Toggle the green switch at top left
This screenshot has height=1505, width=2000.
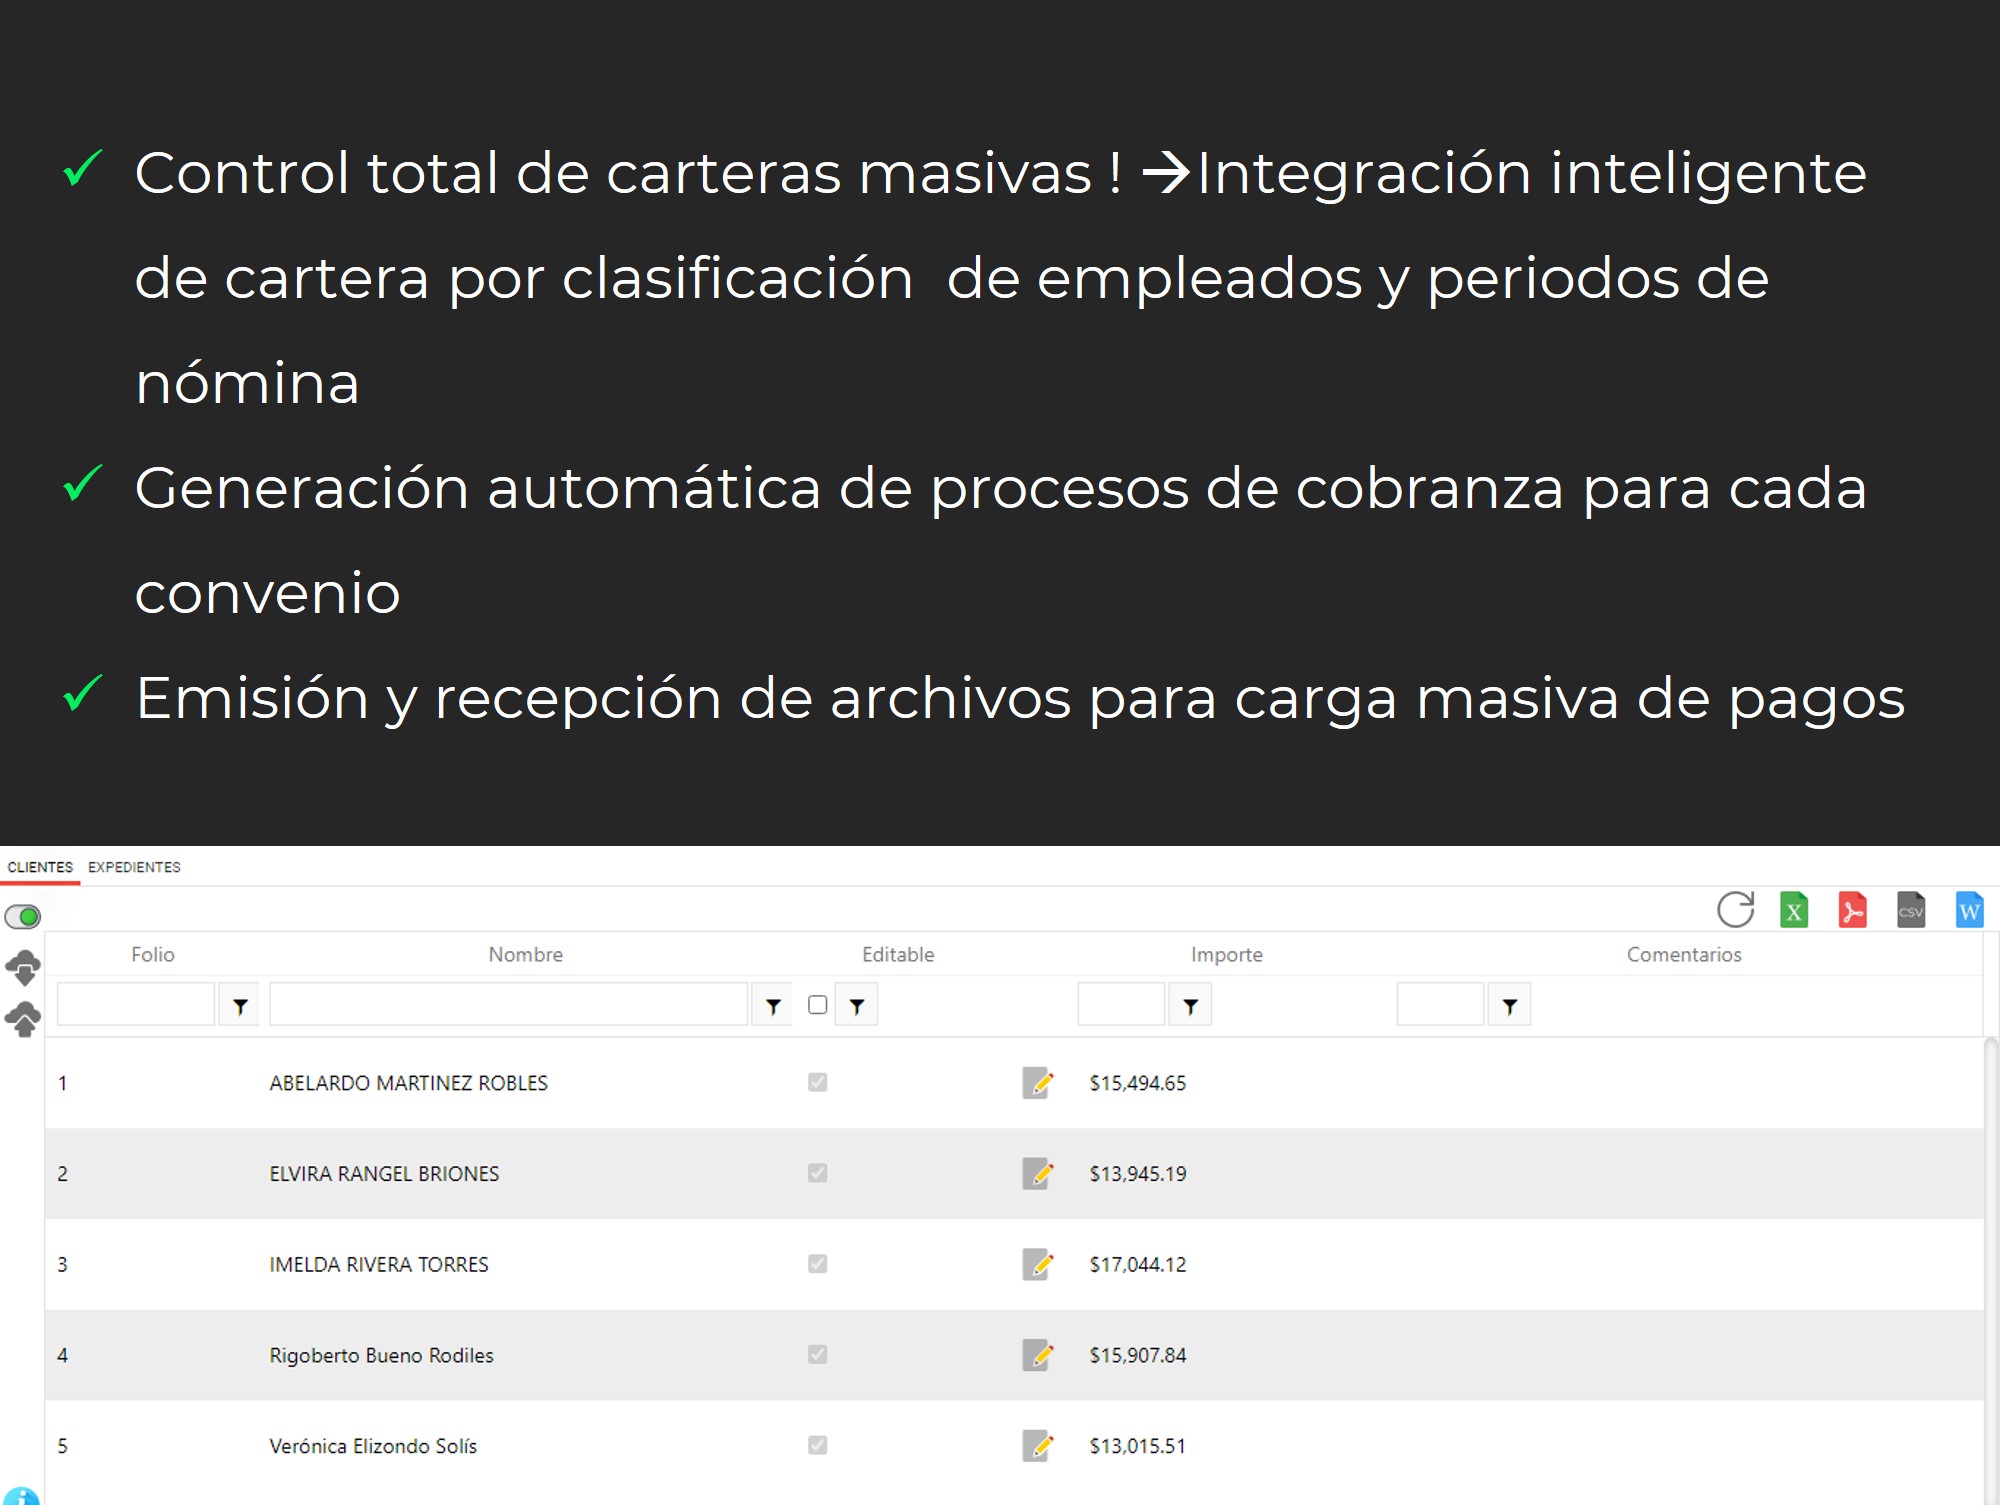pyautogui.click(x=23, y=916)
